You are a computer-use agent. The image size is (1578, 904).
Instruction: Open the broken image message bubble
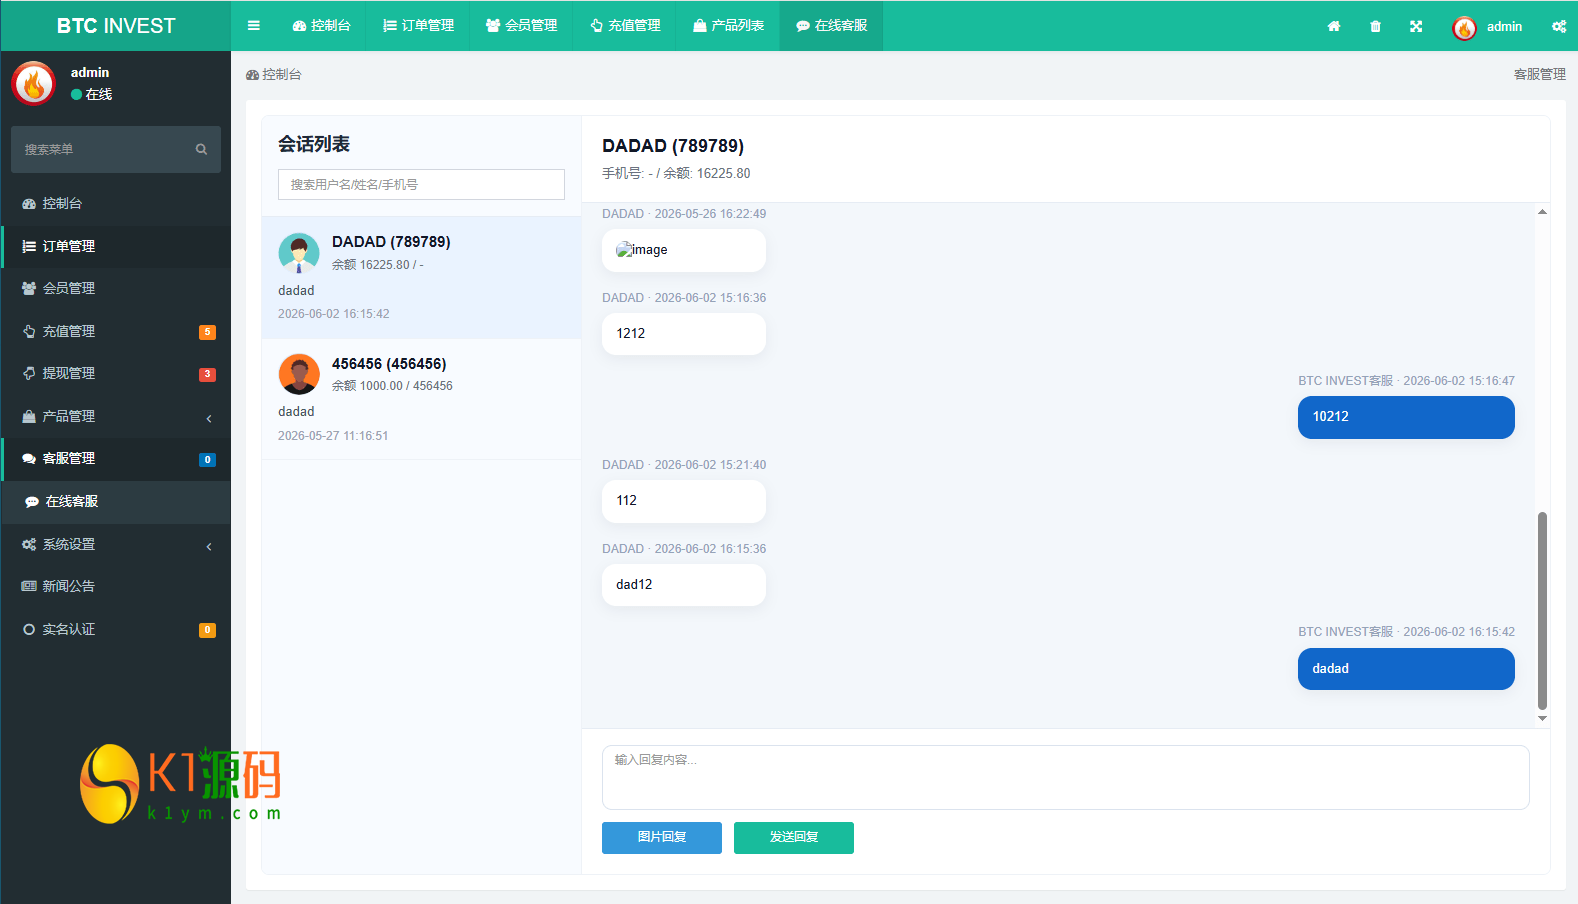[684, 250]
